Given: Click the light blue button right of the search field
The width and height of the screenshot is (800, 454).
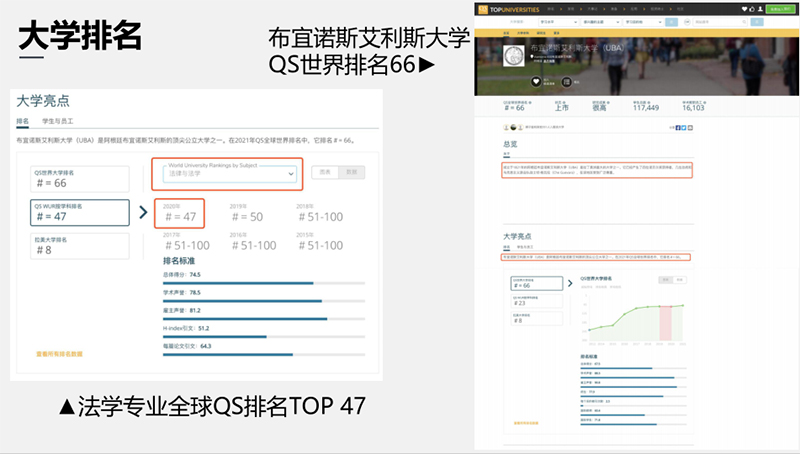Looking at the screenshot, I should (x=757, y=22).
